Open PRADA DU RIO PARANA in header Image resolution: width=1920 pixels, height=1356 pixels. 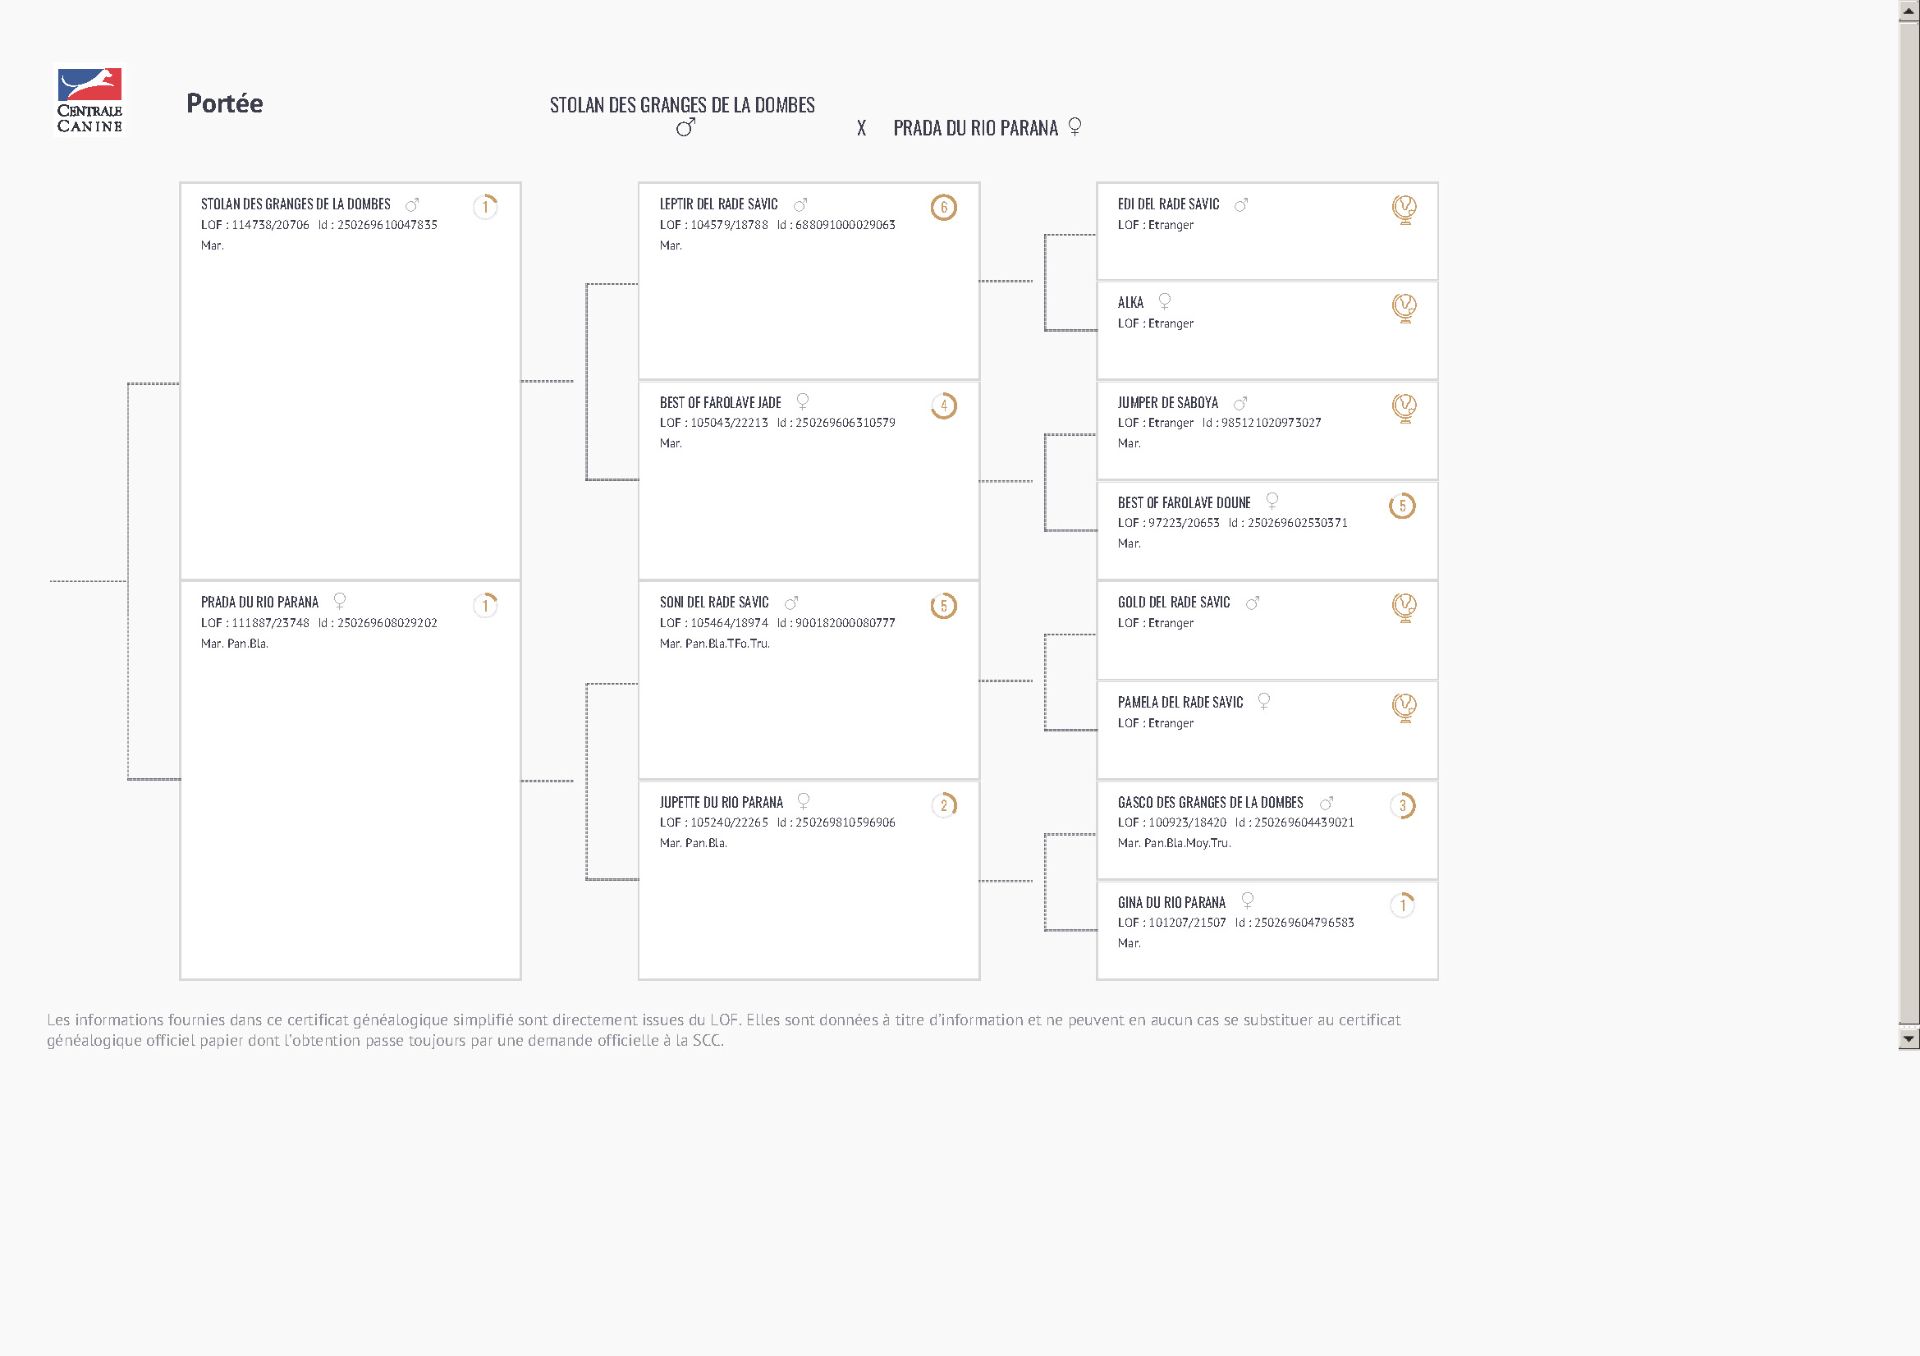click(975, 128)
